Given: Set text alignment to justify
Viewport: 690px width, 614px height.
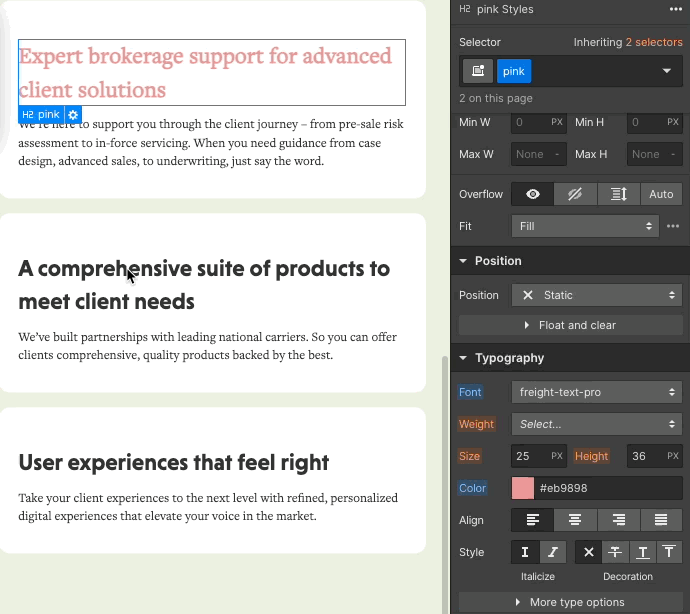Looking at the screenshot, I should click(661, 520).
